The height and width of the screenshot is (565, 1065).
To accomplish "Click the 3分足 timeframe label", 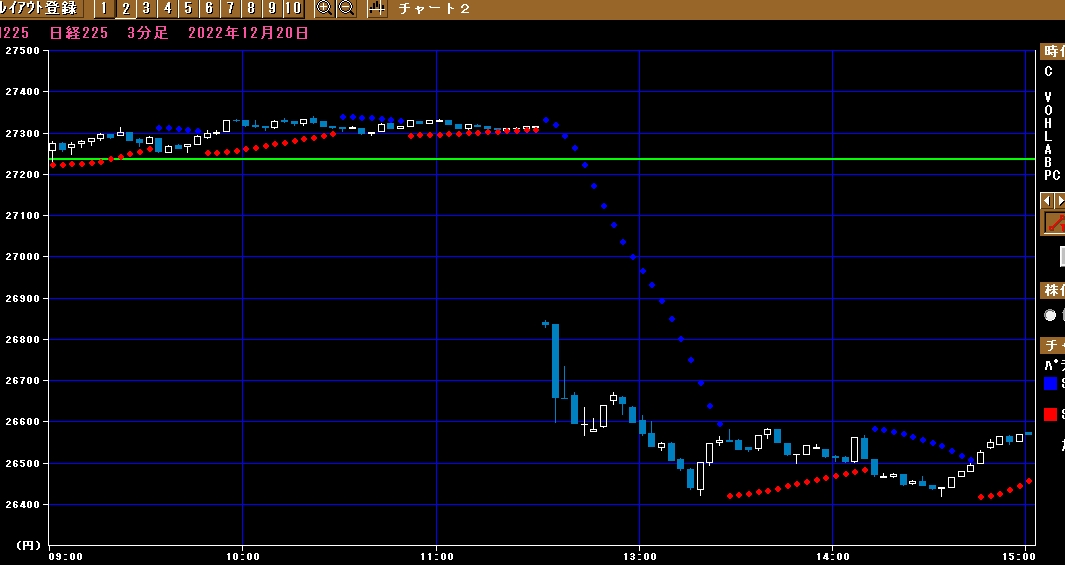I will click(147, 33).
